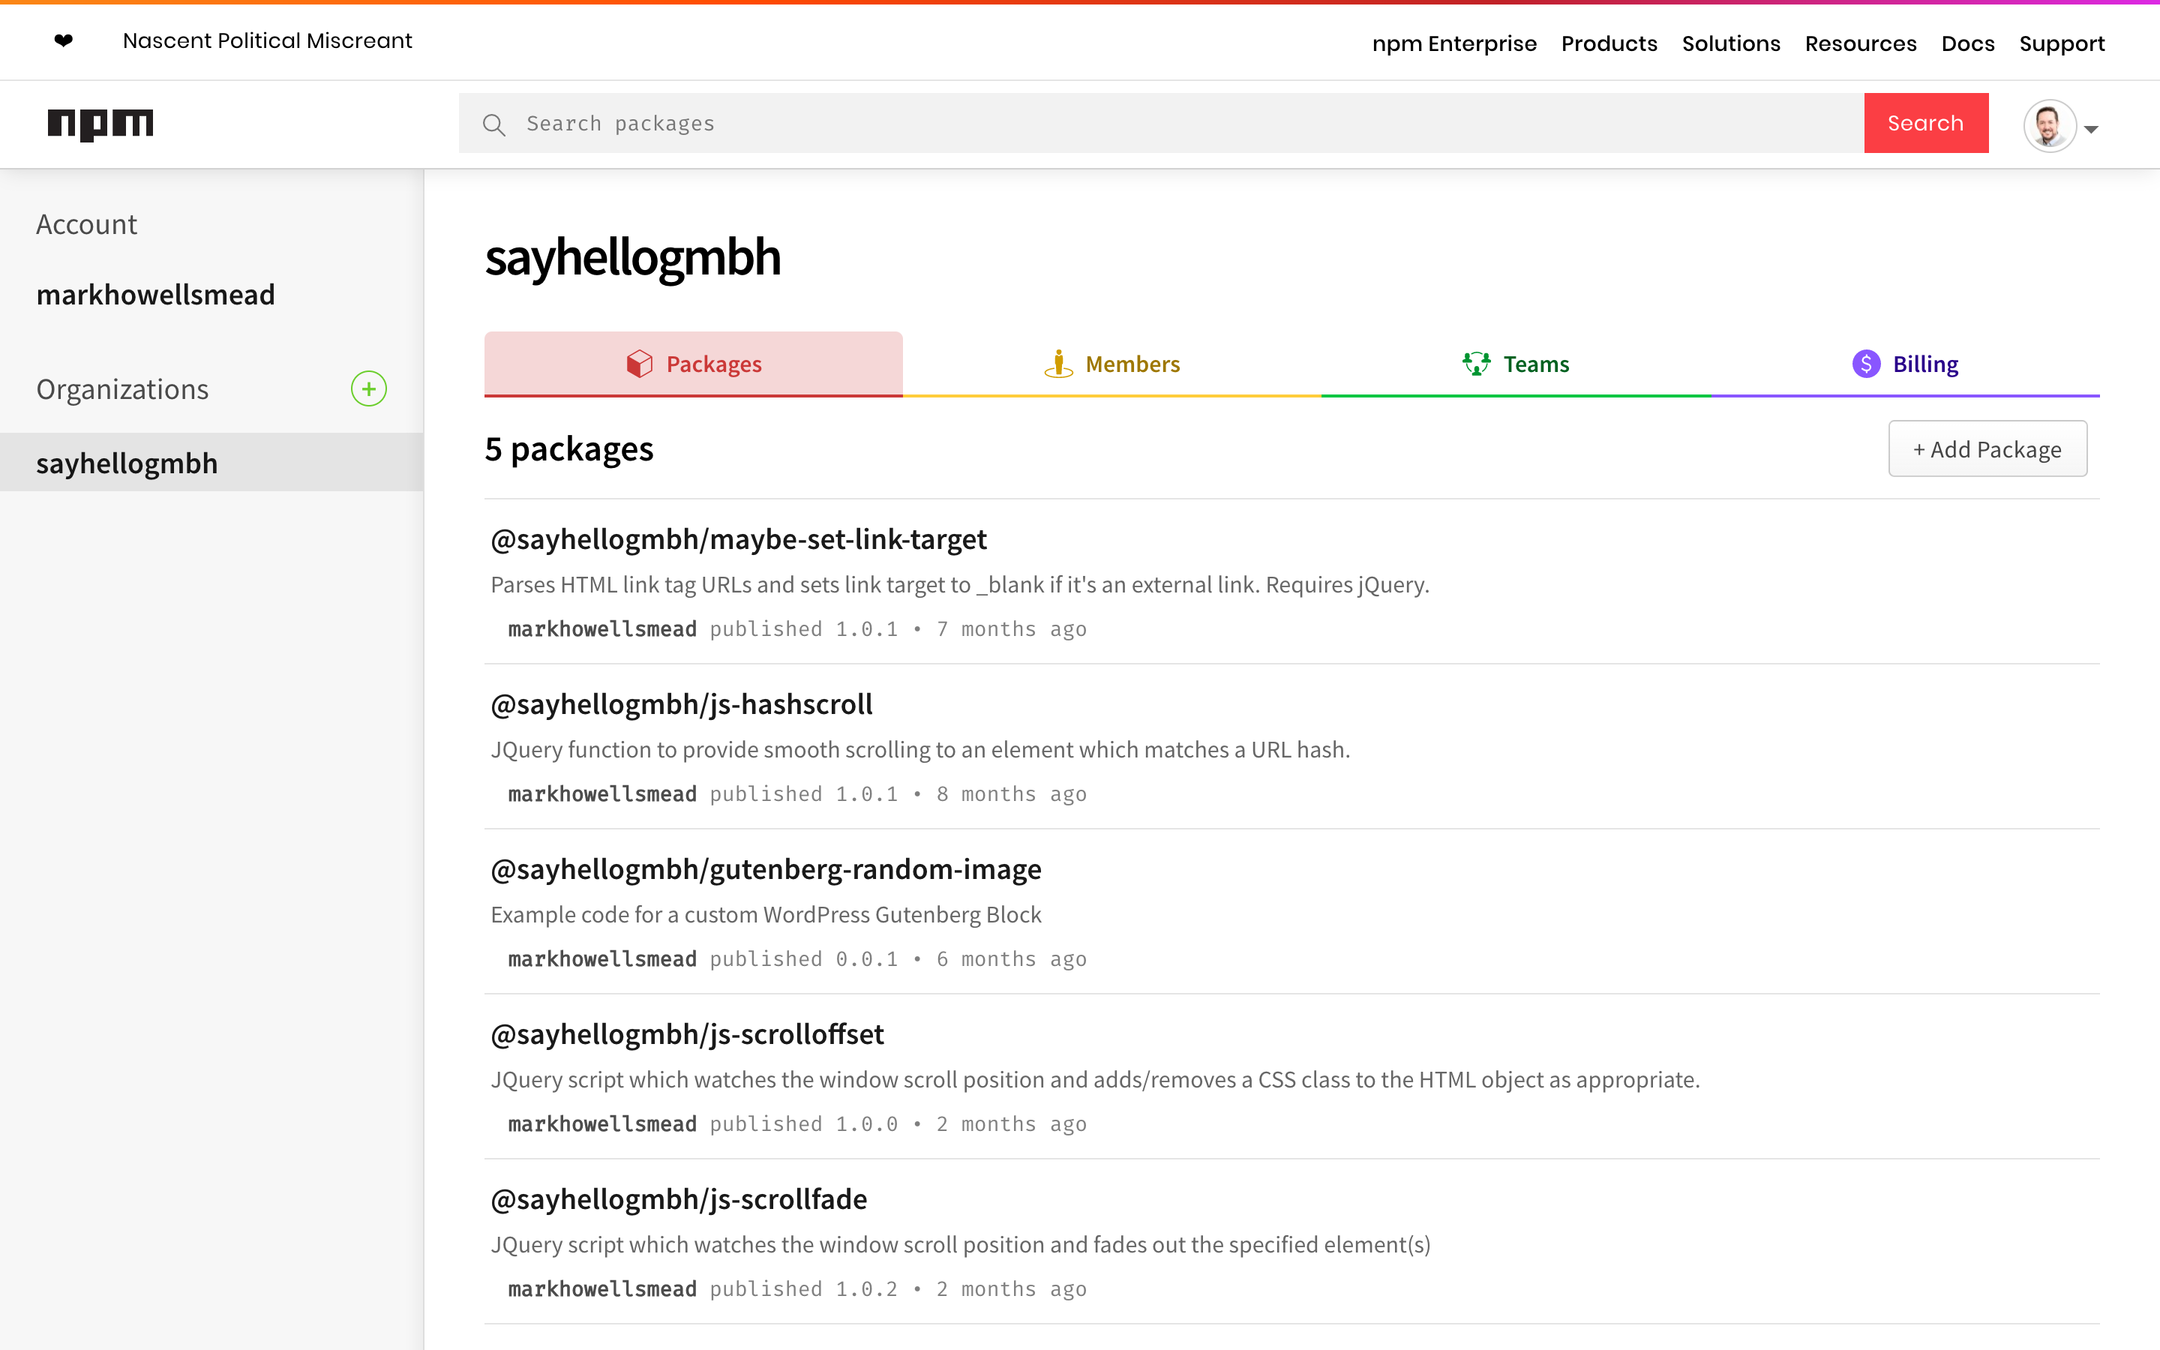The height and width of the screenshot is (1350, 2160).
Task: Click the purple Billing dollar icon
Action: [1866, 364]
